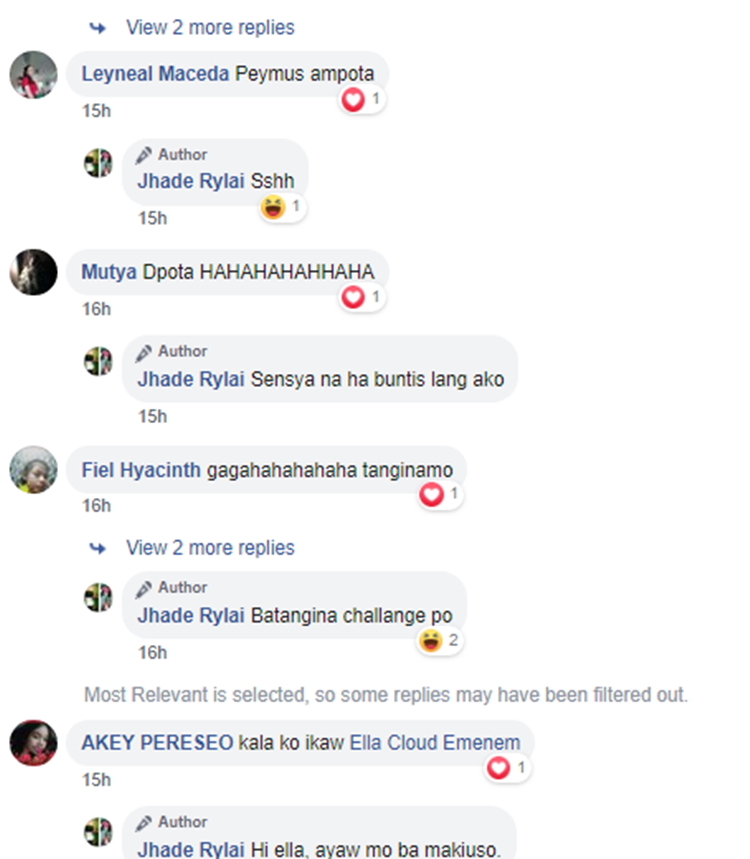
Task: Expand 'View 2 more replies' under Fiel Hyacinth
Action: (x=210, y=548)
